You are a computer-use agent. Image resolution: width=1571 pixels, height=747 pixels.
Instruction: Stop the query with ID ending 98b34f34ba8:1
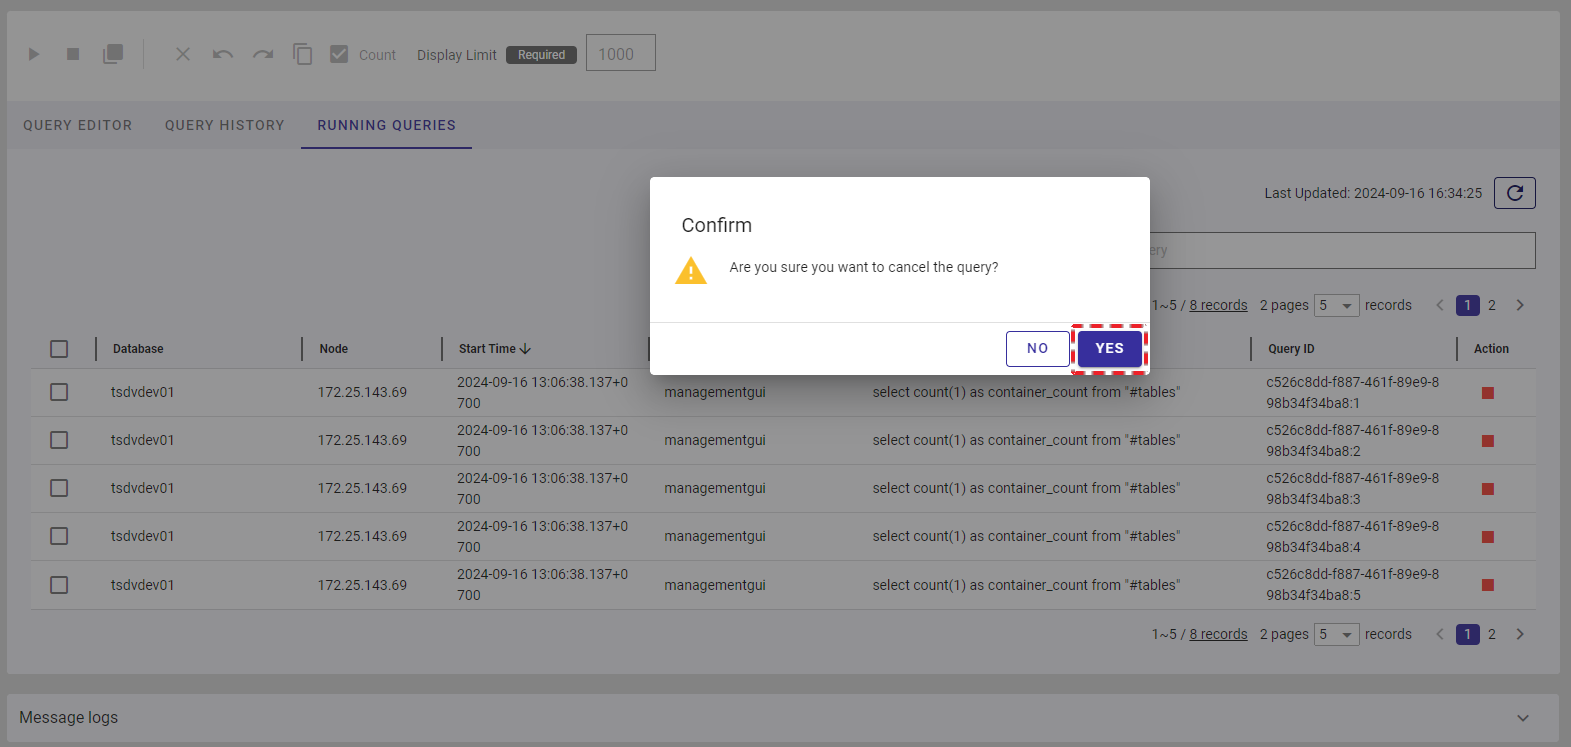pyautogui.click(x=1487, y=393)
